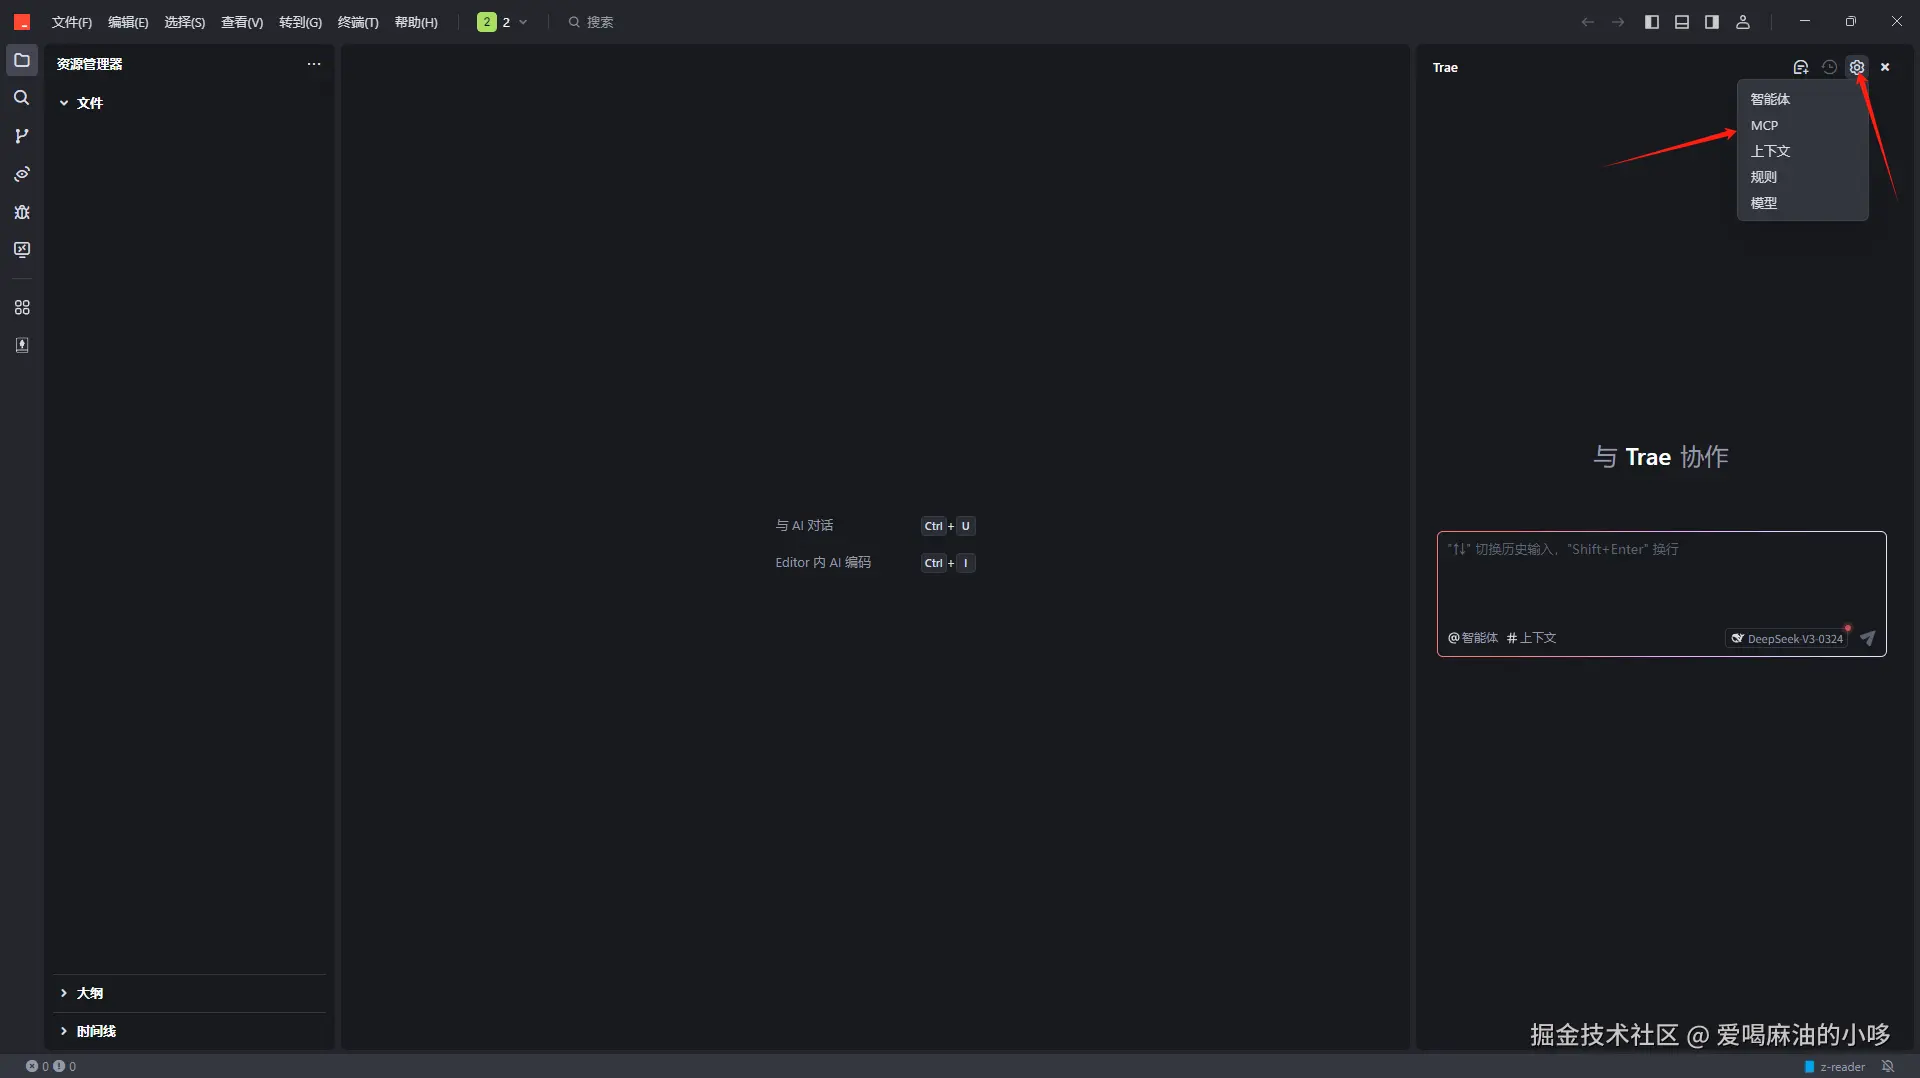Open the 帮助(H) menu

tap(416, 22)
